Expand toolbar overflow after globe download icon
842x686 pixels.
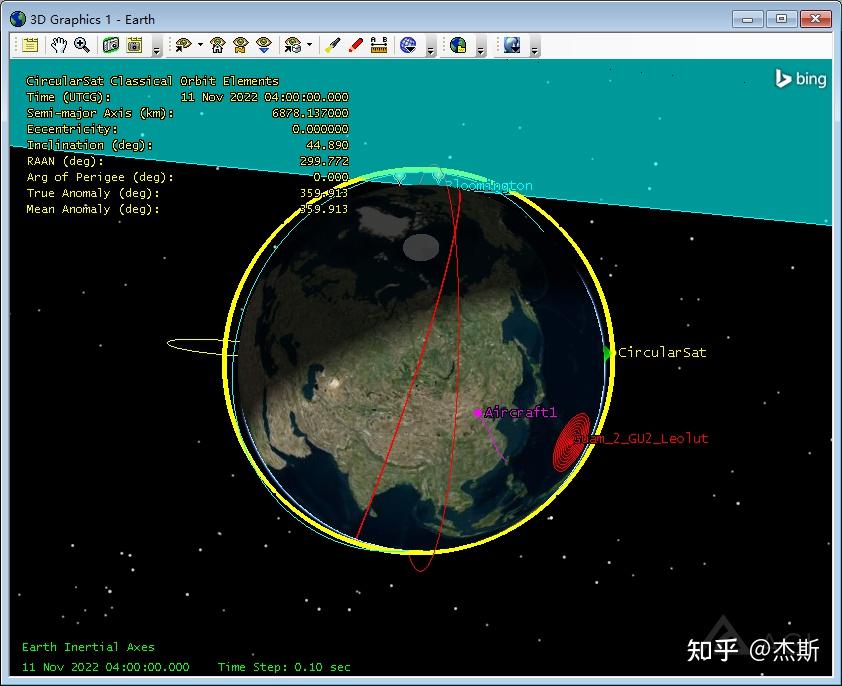[x=534, y=47]
